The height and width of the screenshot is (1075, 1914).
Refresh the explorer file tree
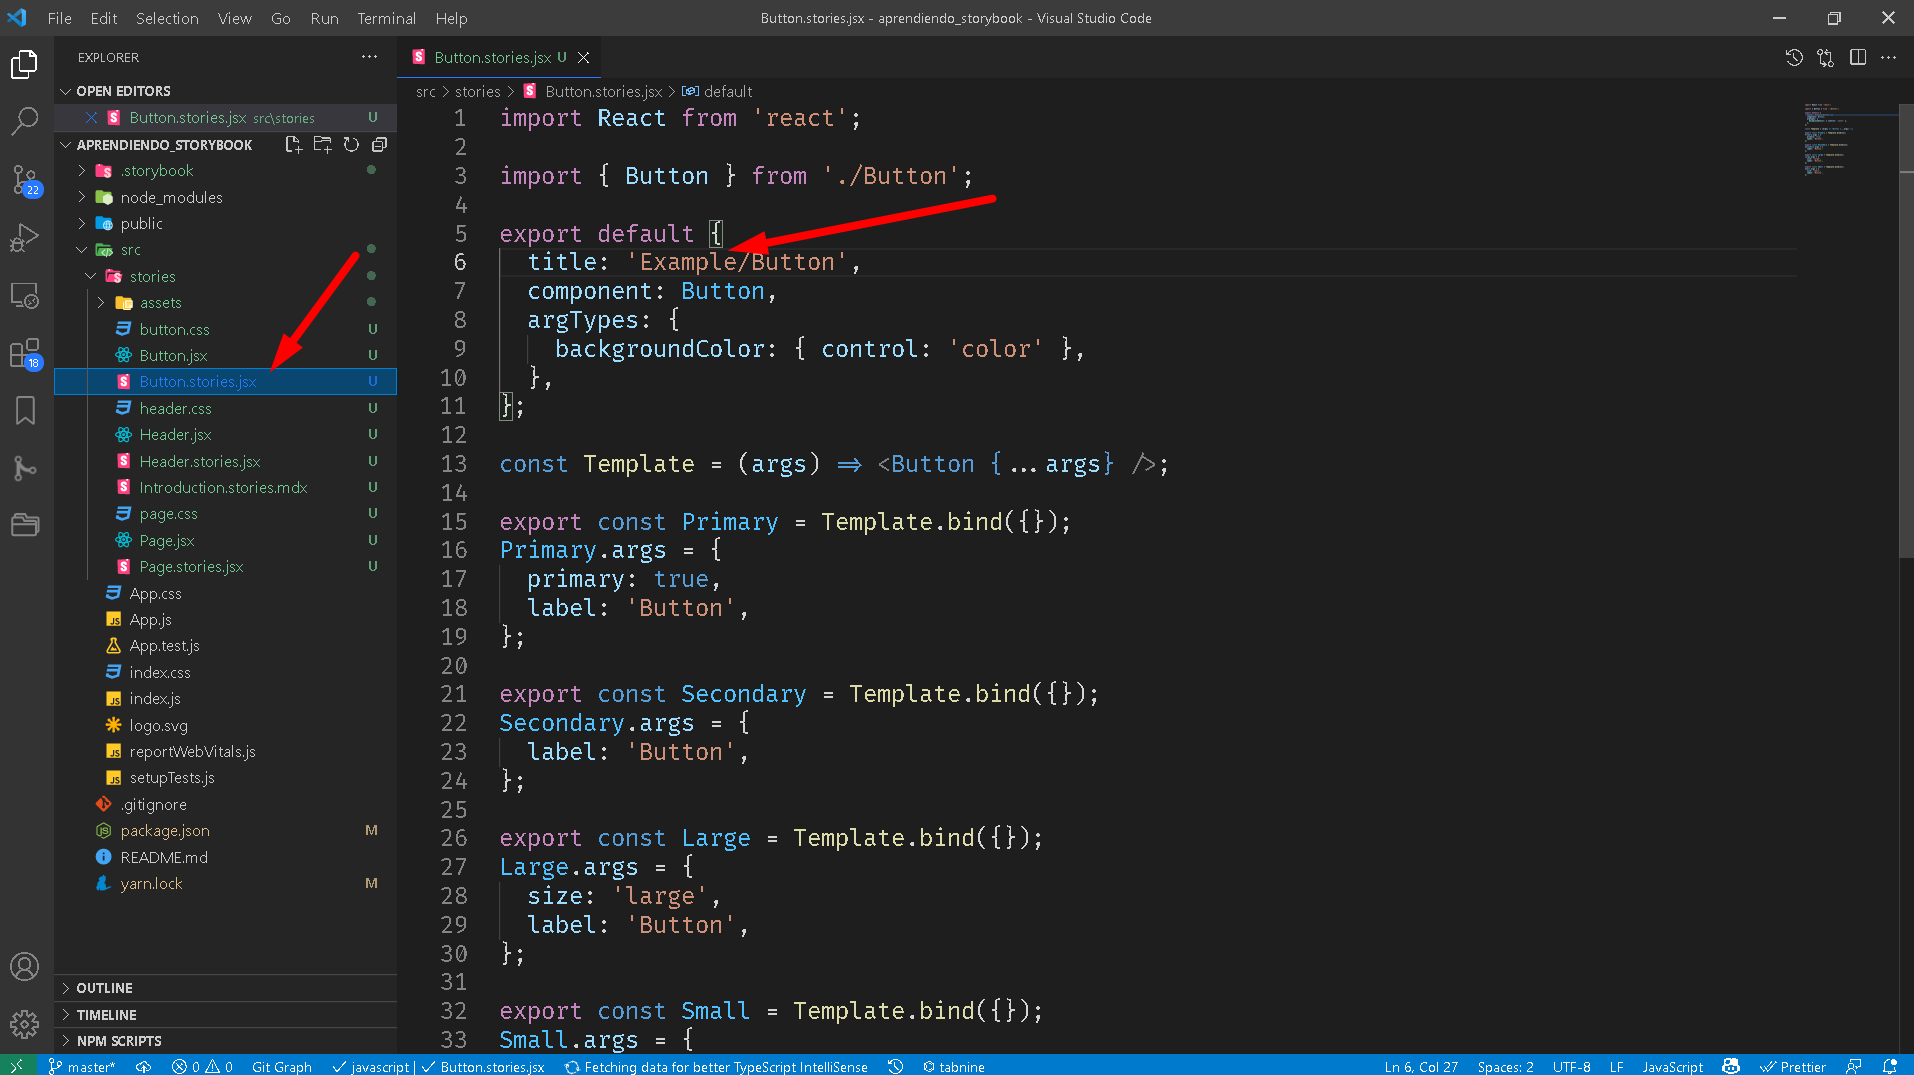pos(351,145)
